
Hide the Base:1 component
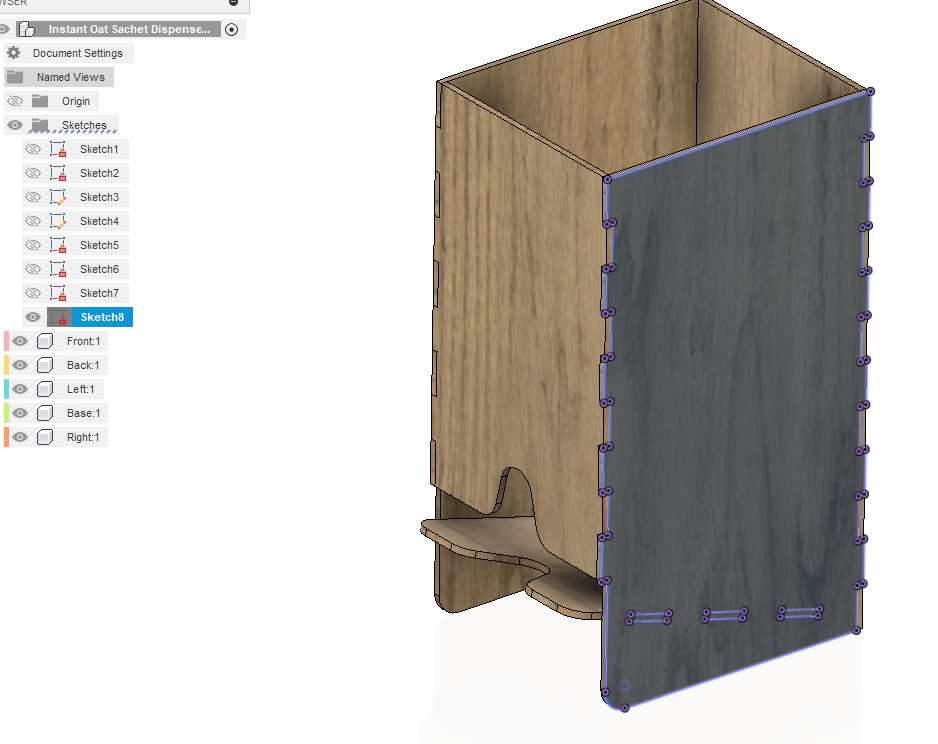(20, 413)
